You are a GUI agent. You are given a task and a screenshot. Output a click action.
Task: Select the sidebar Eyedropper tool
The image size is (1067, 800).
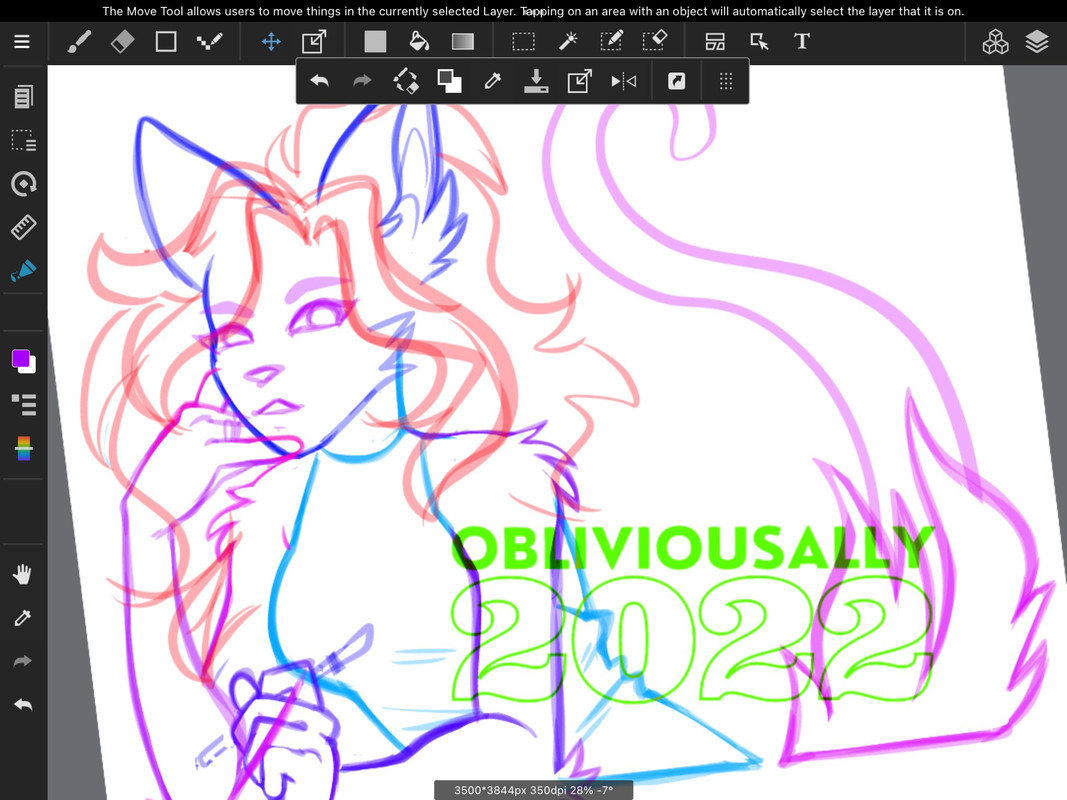click(x=22, y=618)
